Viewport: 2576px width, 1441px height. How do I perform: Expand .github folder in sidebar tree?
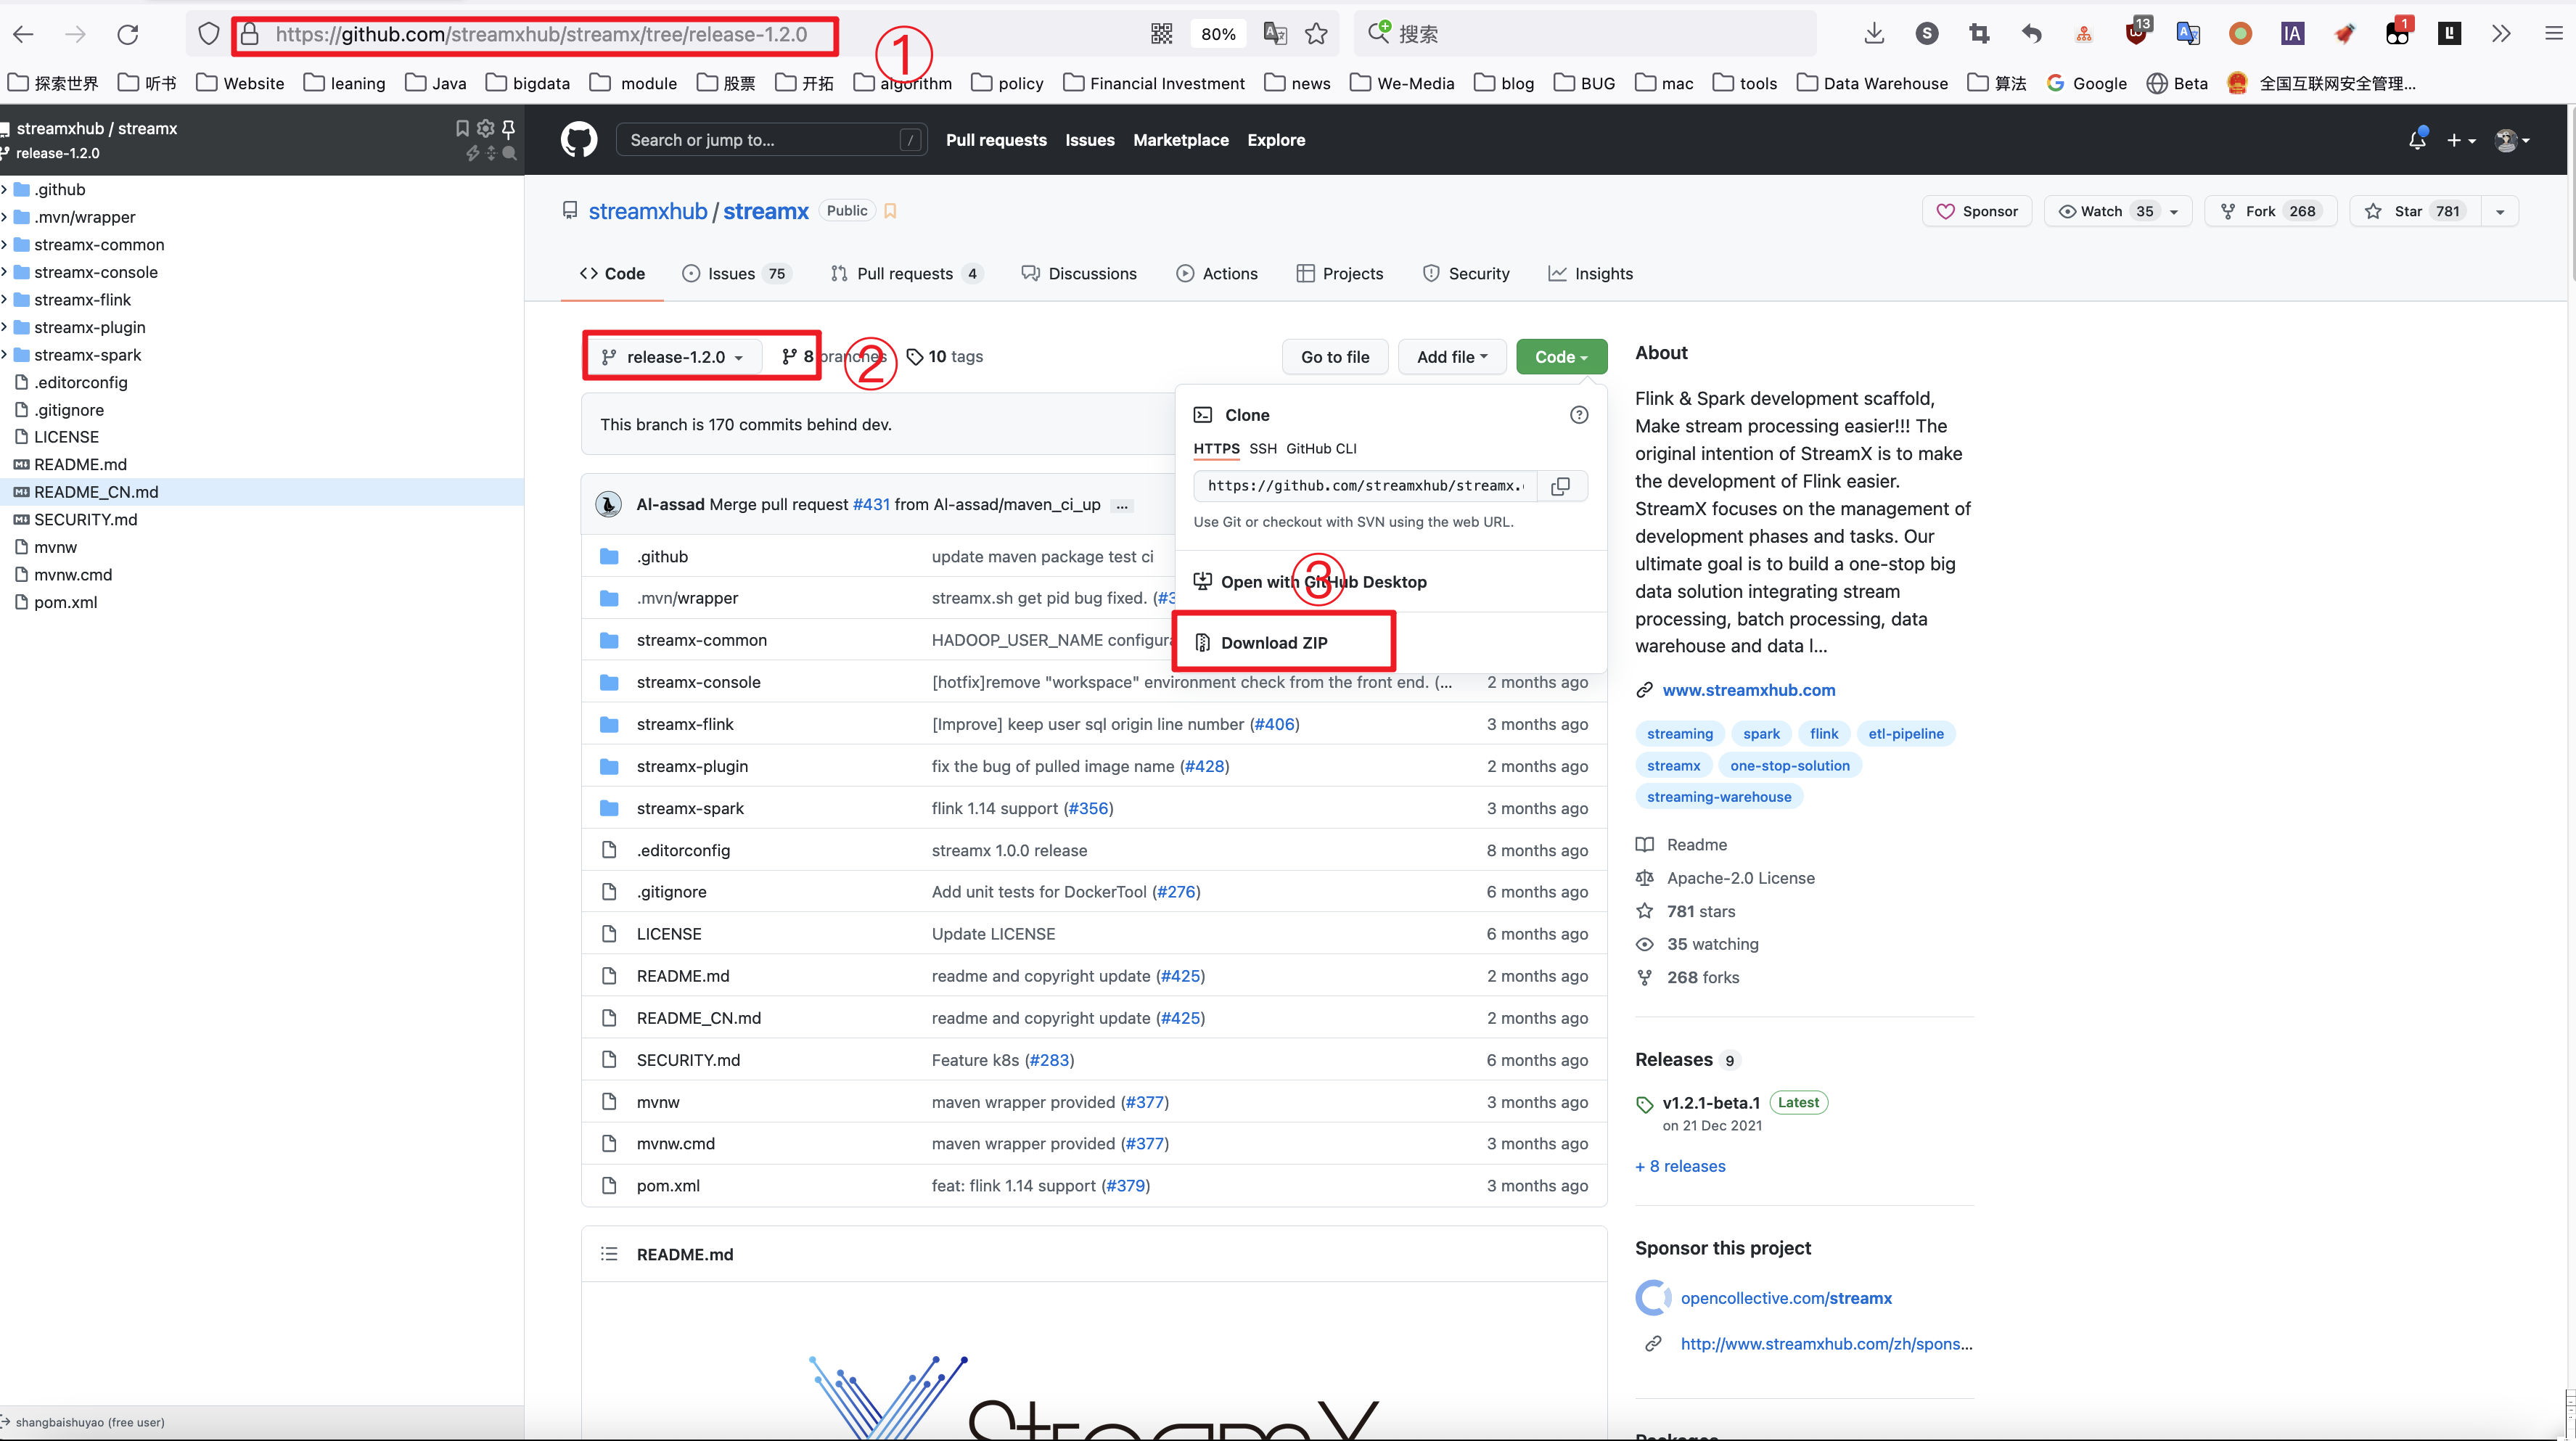(5, 189)
